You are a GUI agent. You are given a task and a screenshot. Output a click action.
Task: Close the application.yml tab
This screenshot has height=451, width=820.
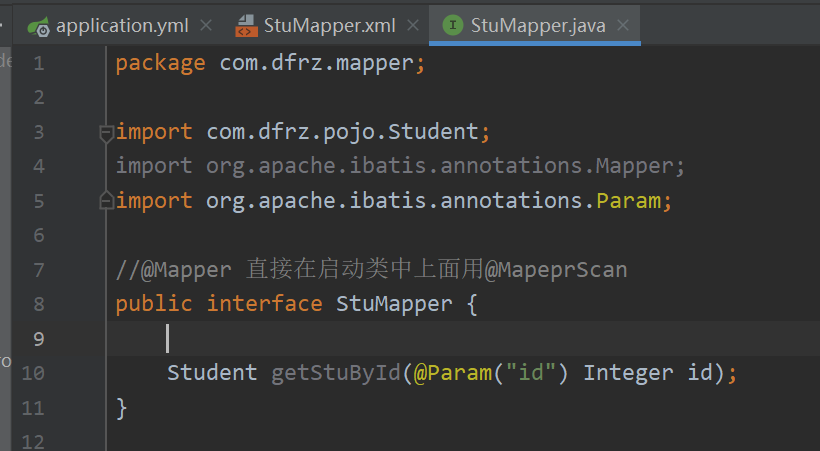coord(206,26)
